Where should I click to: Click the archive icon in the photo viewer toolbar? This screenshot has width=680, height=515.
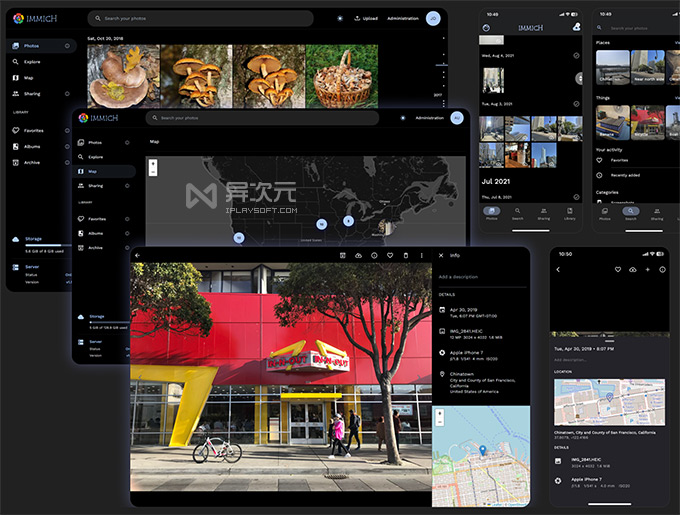343,255
